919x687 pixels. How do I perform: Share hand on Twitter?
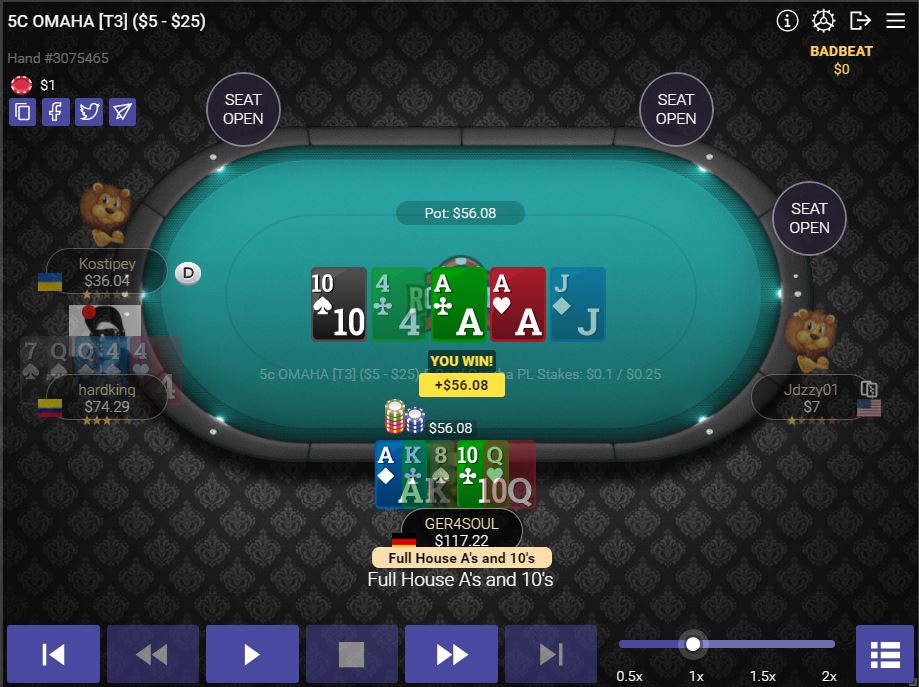[x=89, y=112]
